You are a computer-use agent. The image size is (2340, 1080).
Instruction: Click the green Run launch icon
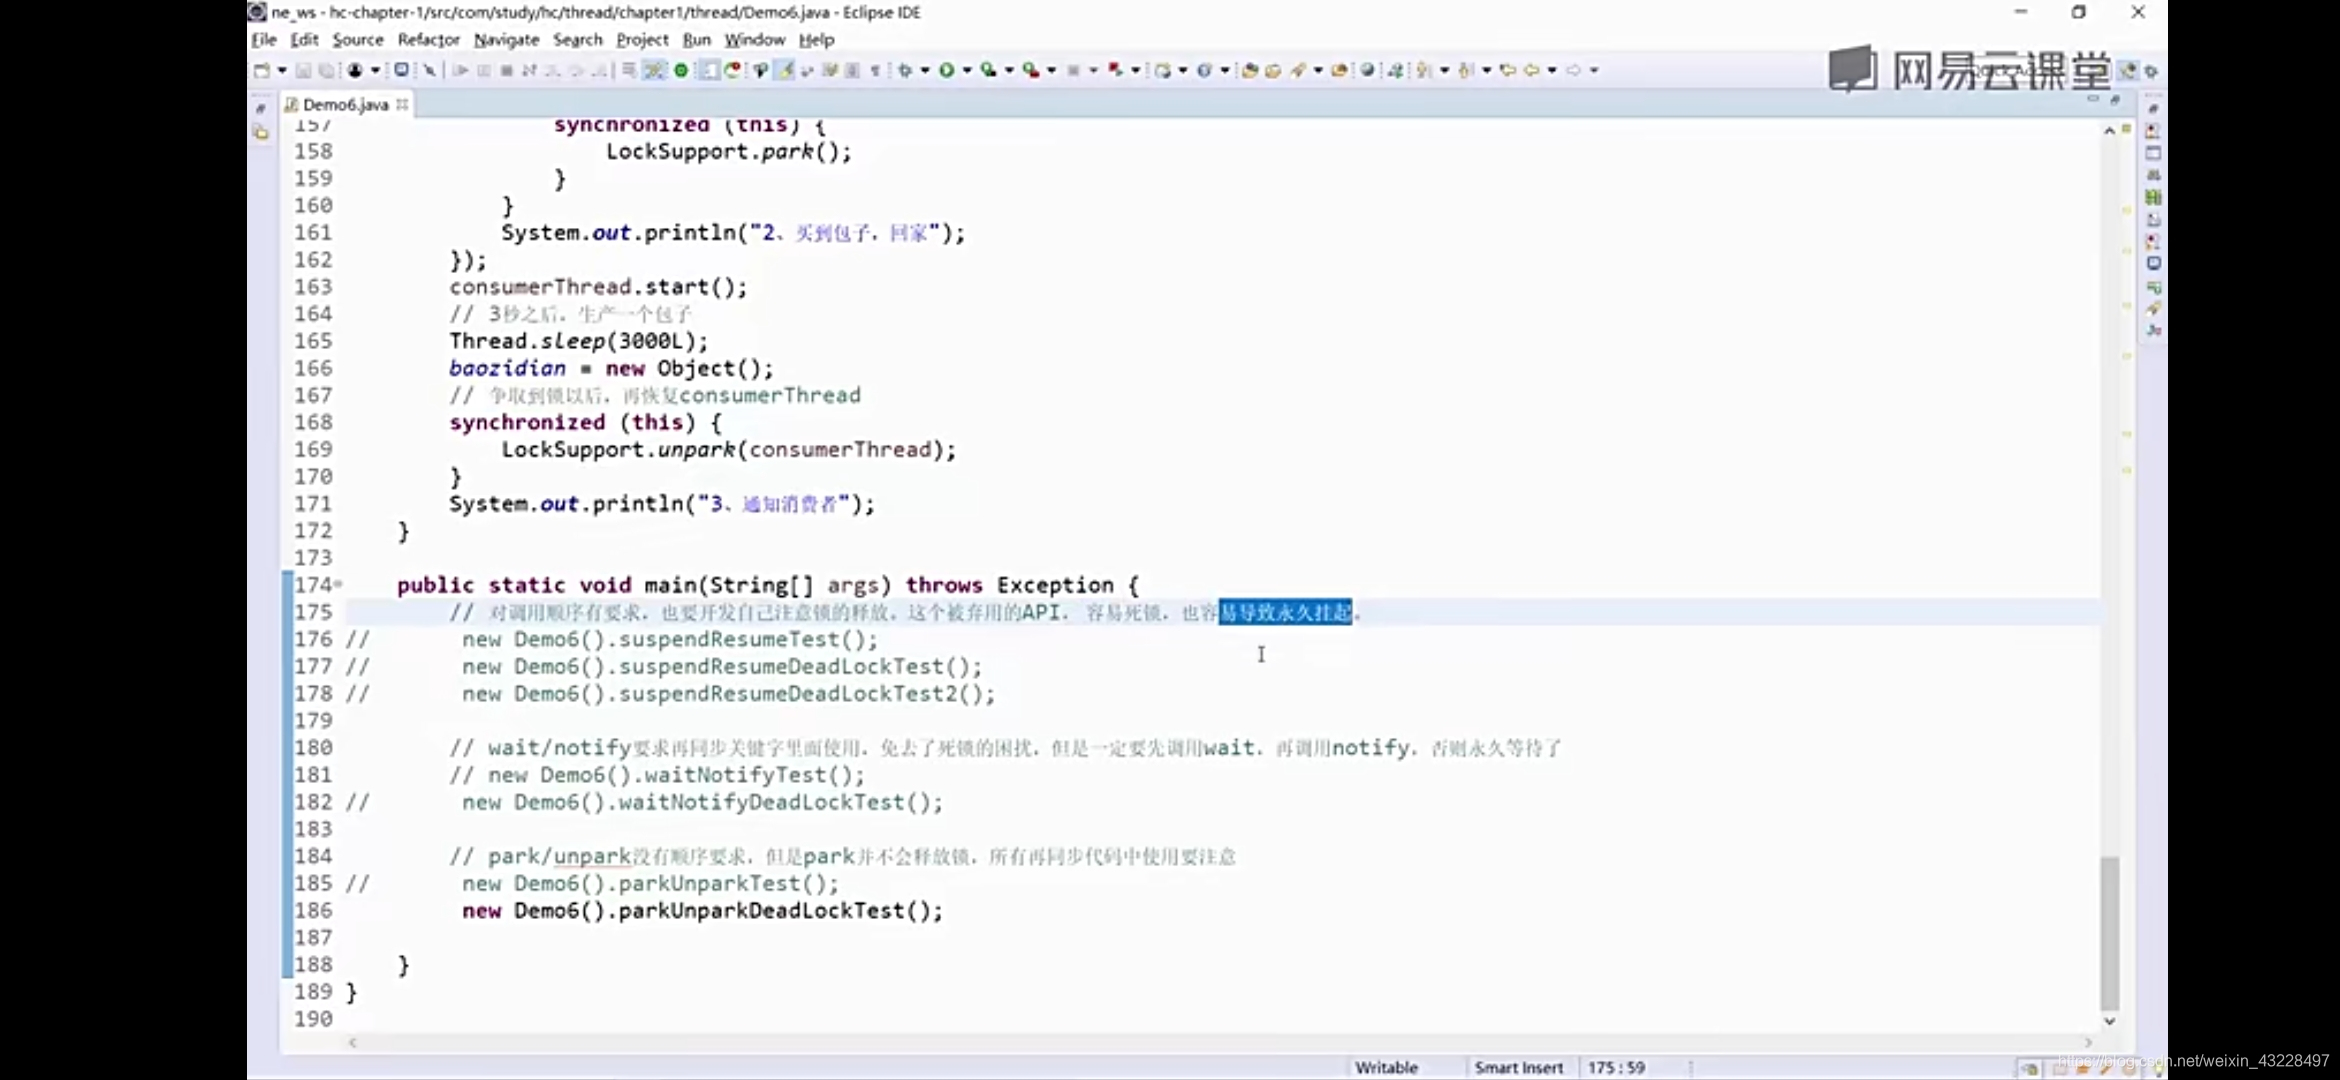[946, 70]
